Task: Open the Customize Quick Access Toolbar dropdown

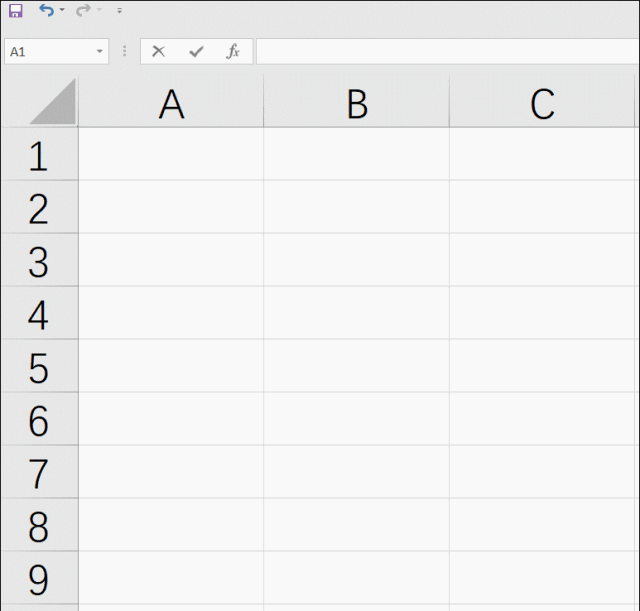Action: 119,11
